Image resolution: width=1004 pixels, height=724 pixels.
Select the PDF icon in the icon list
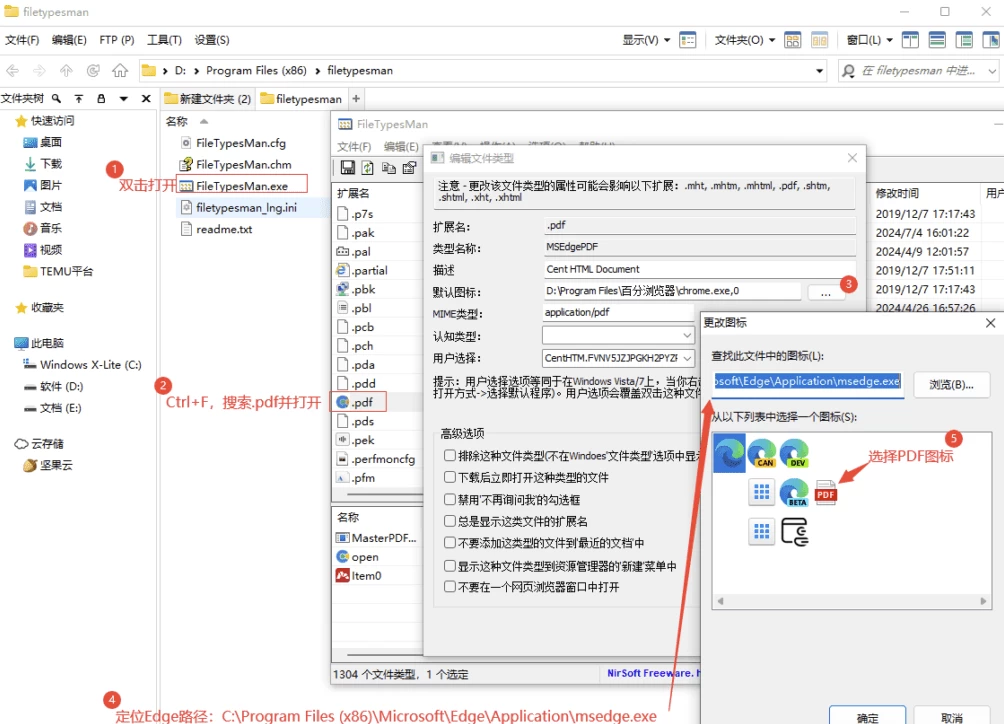click(x=826, y=492)
